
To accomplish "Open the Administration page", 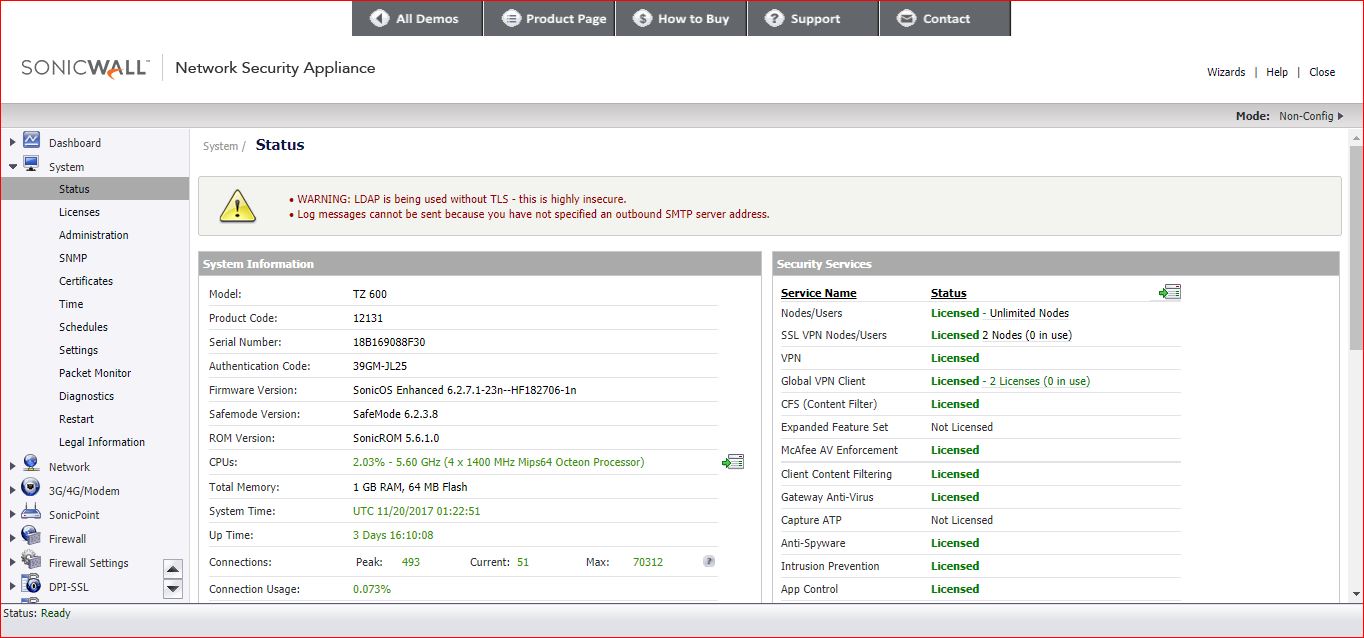I will [94, 235].
